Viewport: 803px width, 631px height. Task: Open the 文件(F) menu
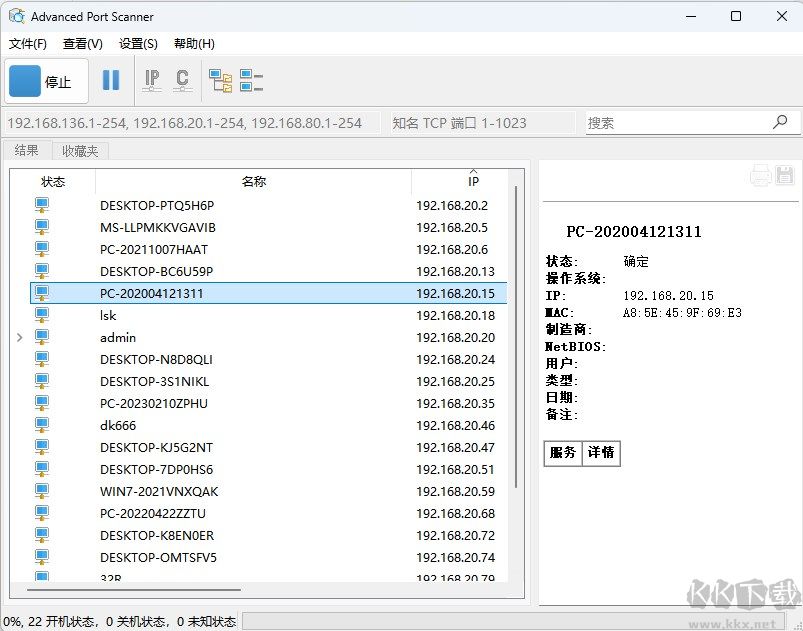[x=28, y=44]
